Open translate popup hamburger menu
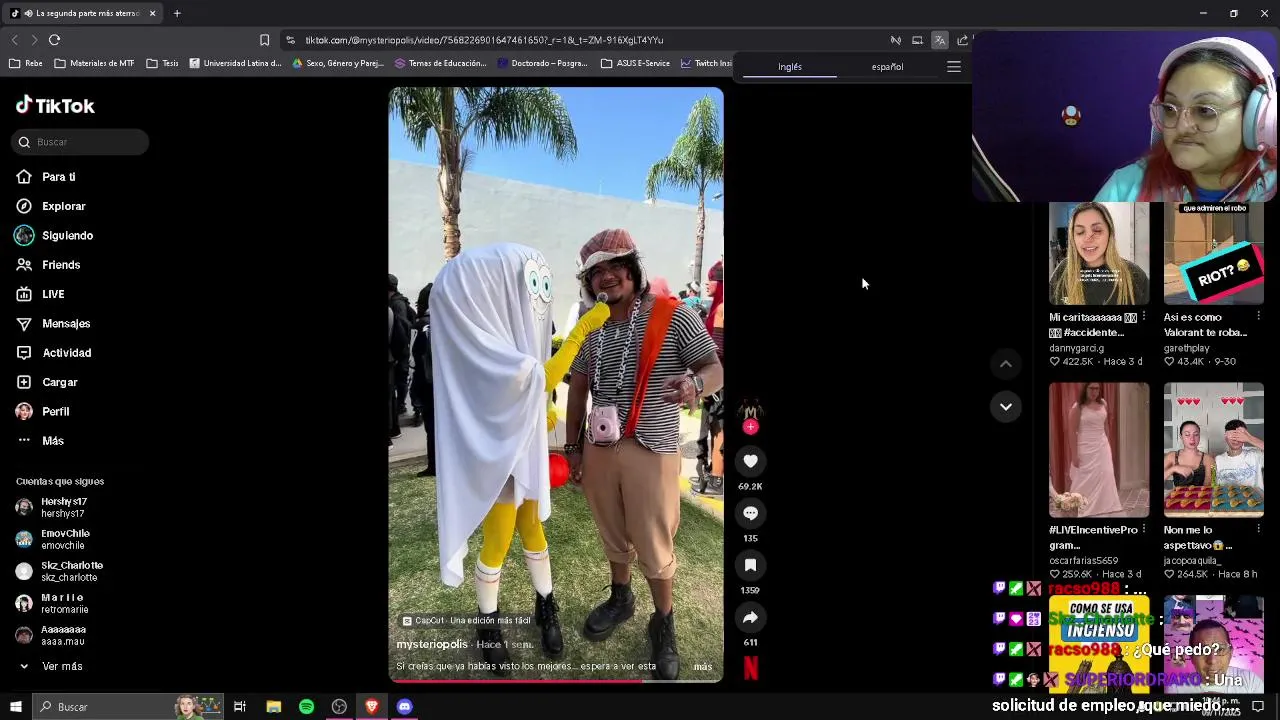This screenshot has height=720, width=1280. (954, 67)
